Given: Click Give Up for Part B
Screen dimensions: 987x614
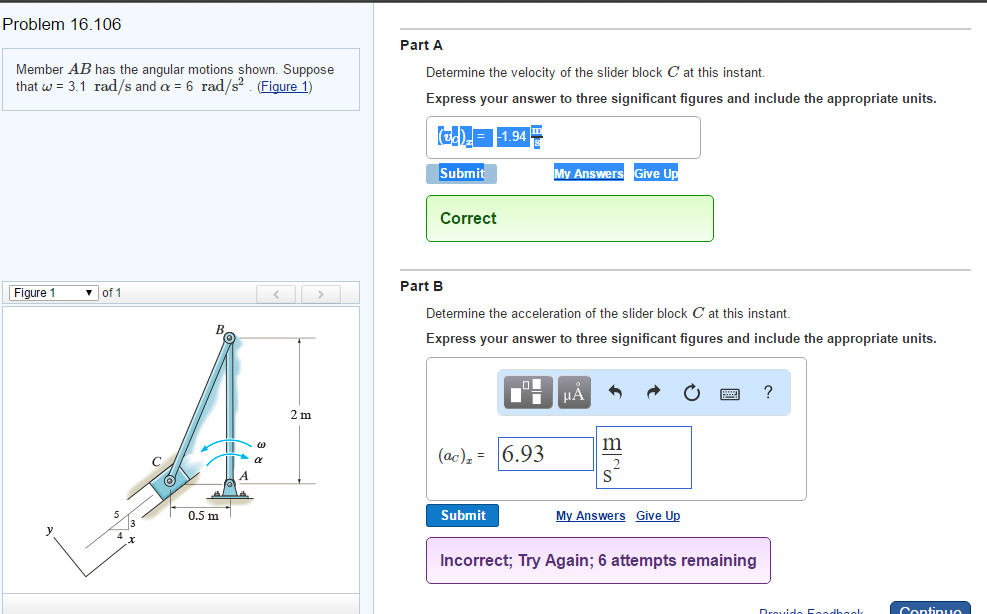Looking at the screenshot, I should (657, 515).
